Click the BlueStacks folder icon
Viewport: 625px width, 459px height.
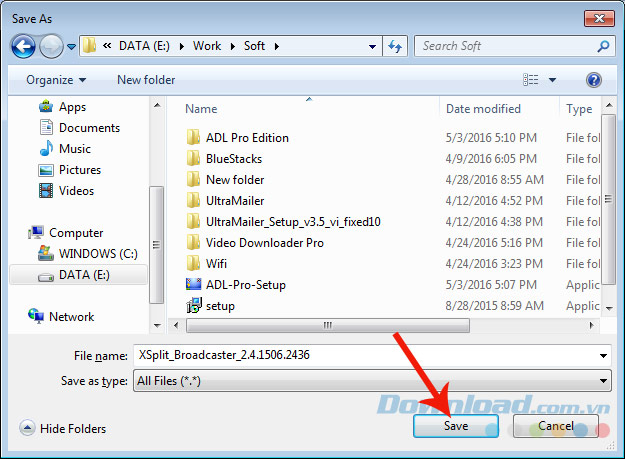pyautogui.click(x=193, y=158)
